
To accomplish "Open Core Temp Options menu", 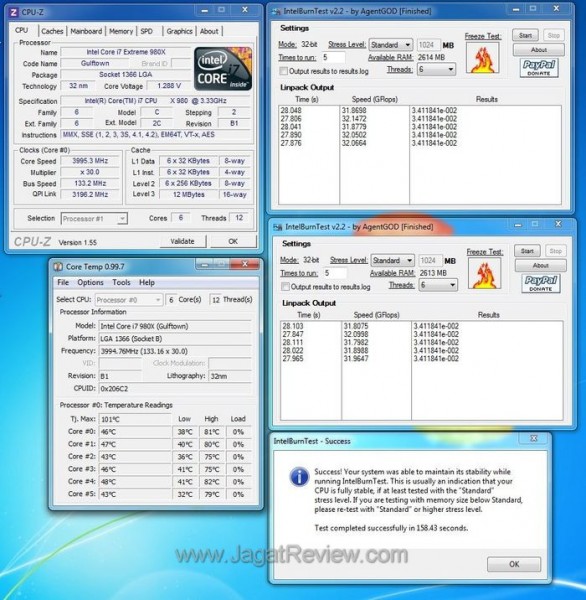I will [x=90, y=282].
